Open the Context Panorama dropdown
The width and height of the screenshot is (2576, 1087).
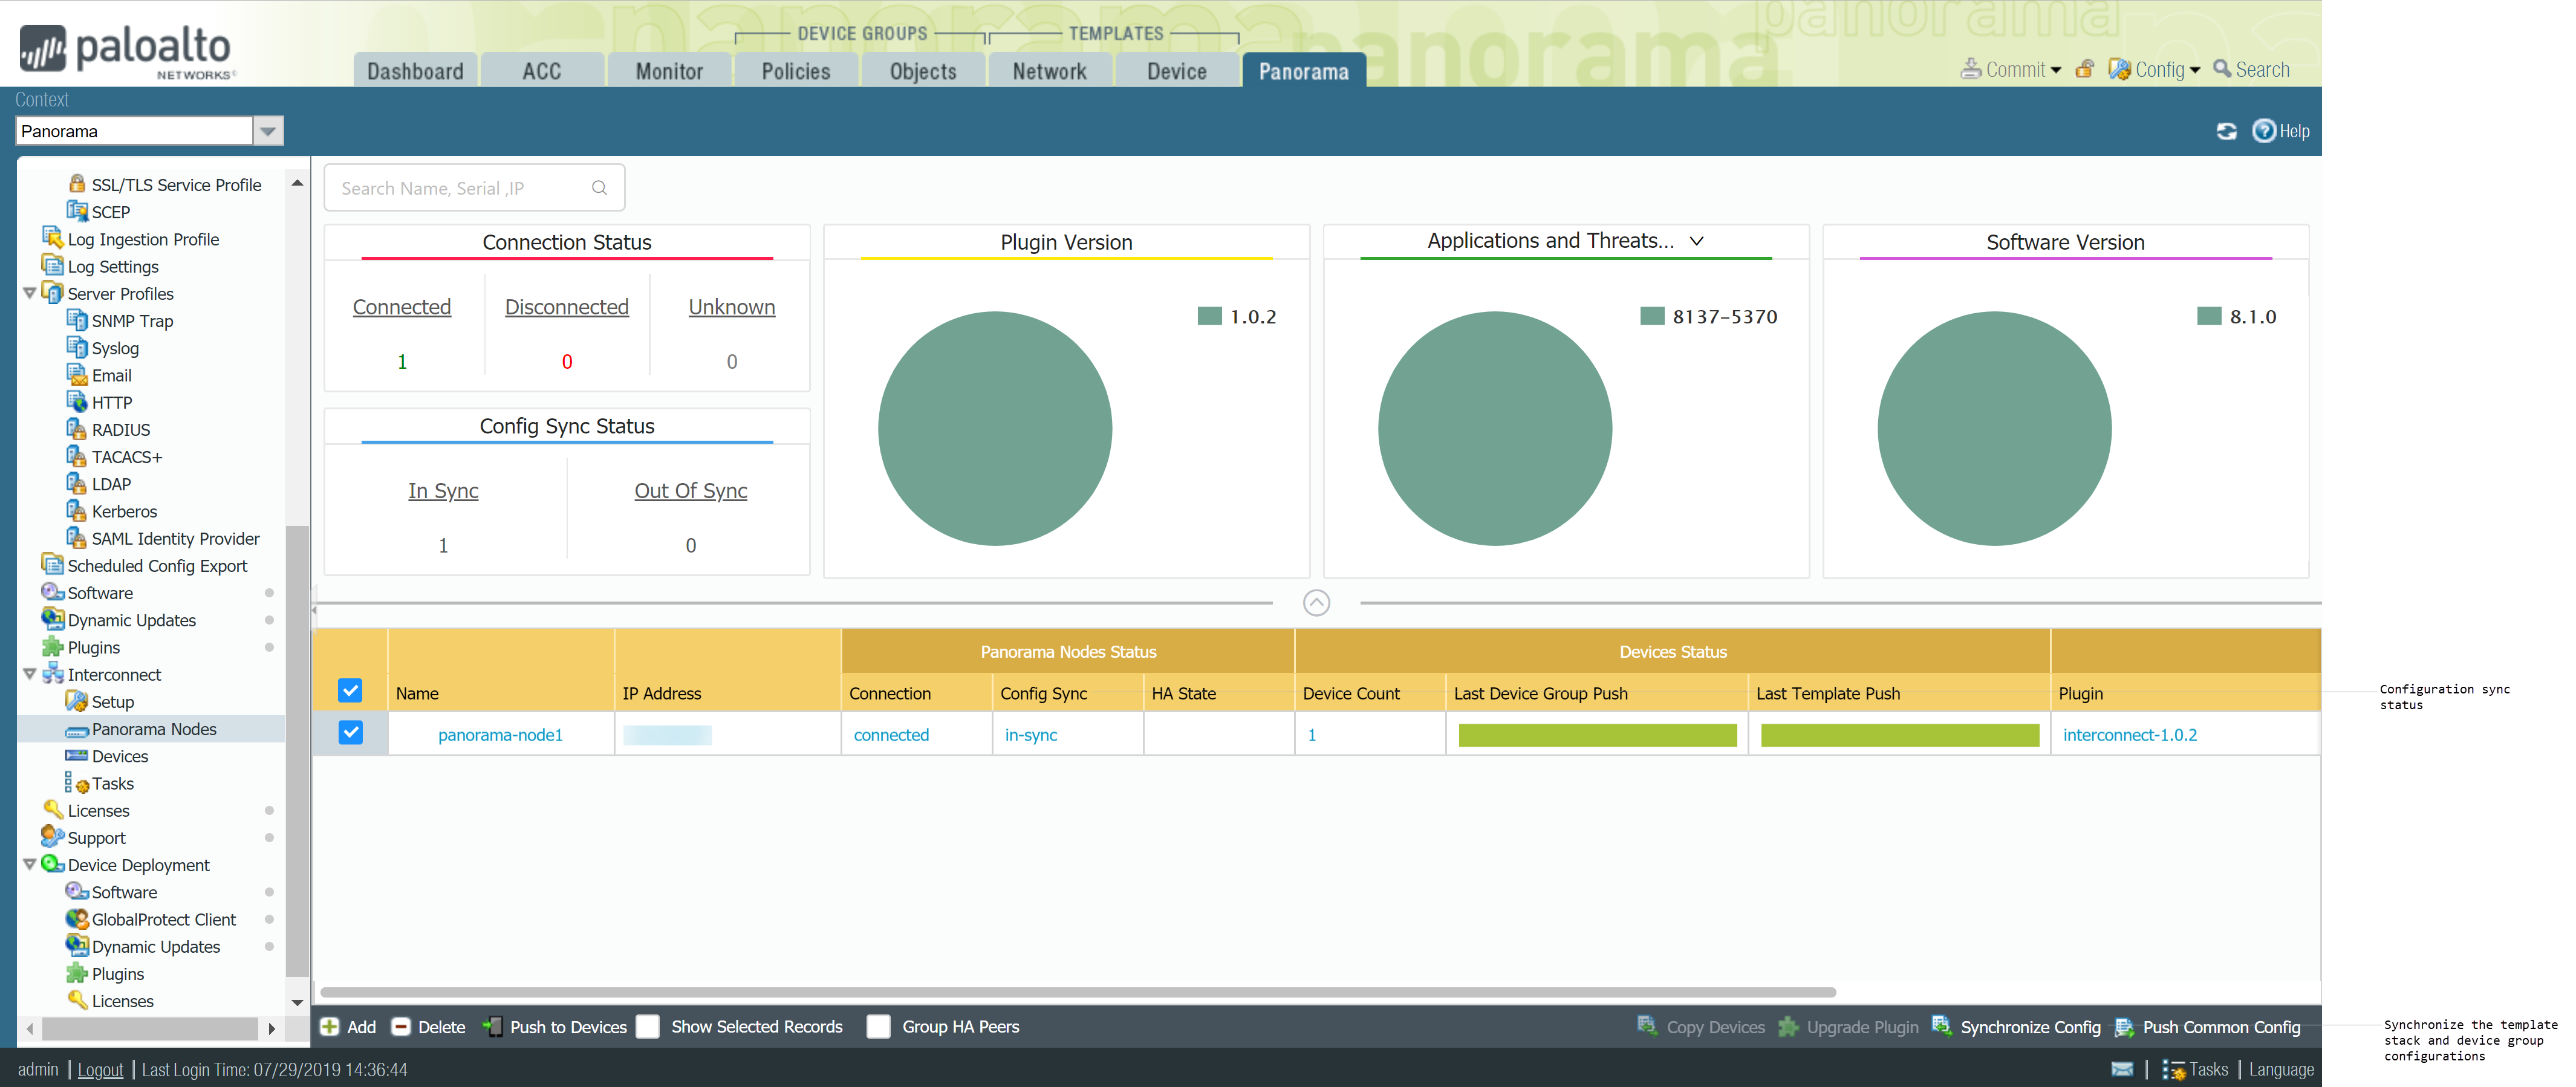267,131
